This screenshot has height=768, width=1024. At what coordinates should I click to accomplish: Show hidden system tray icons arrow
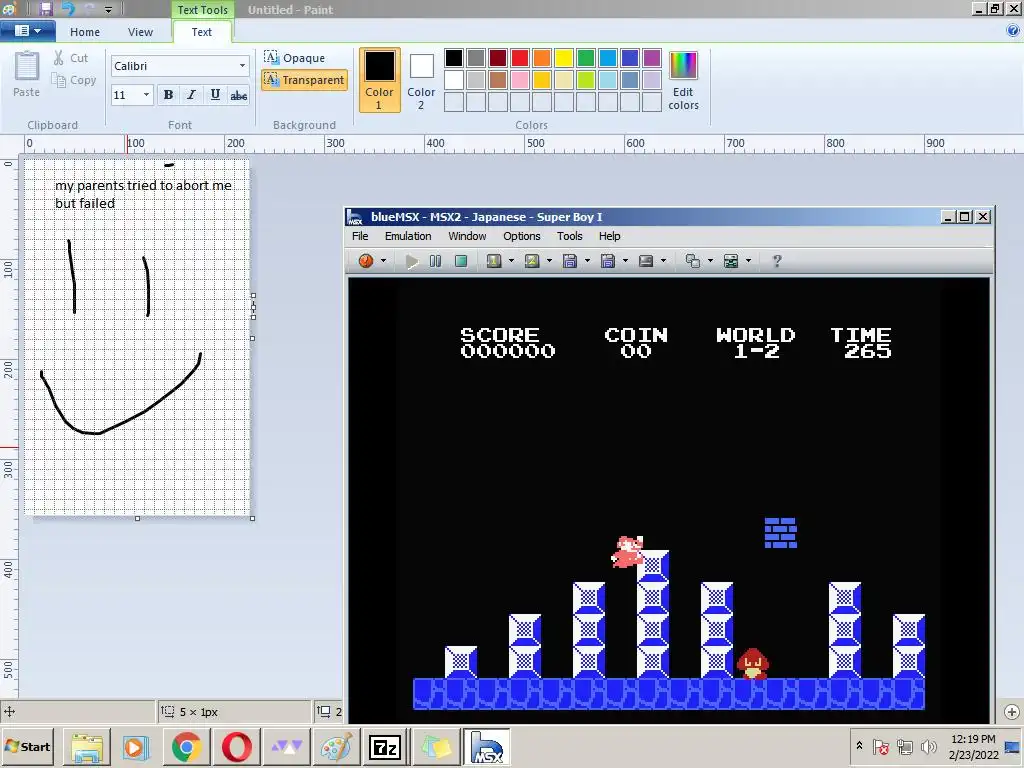pos(859,746)
